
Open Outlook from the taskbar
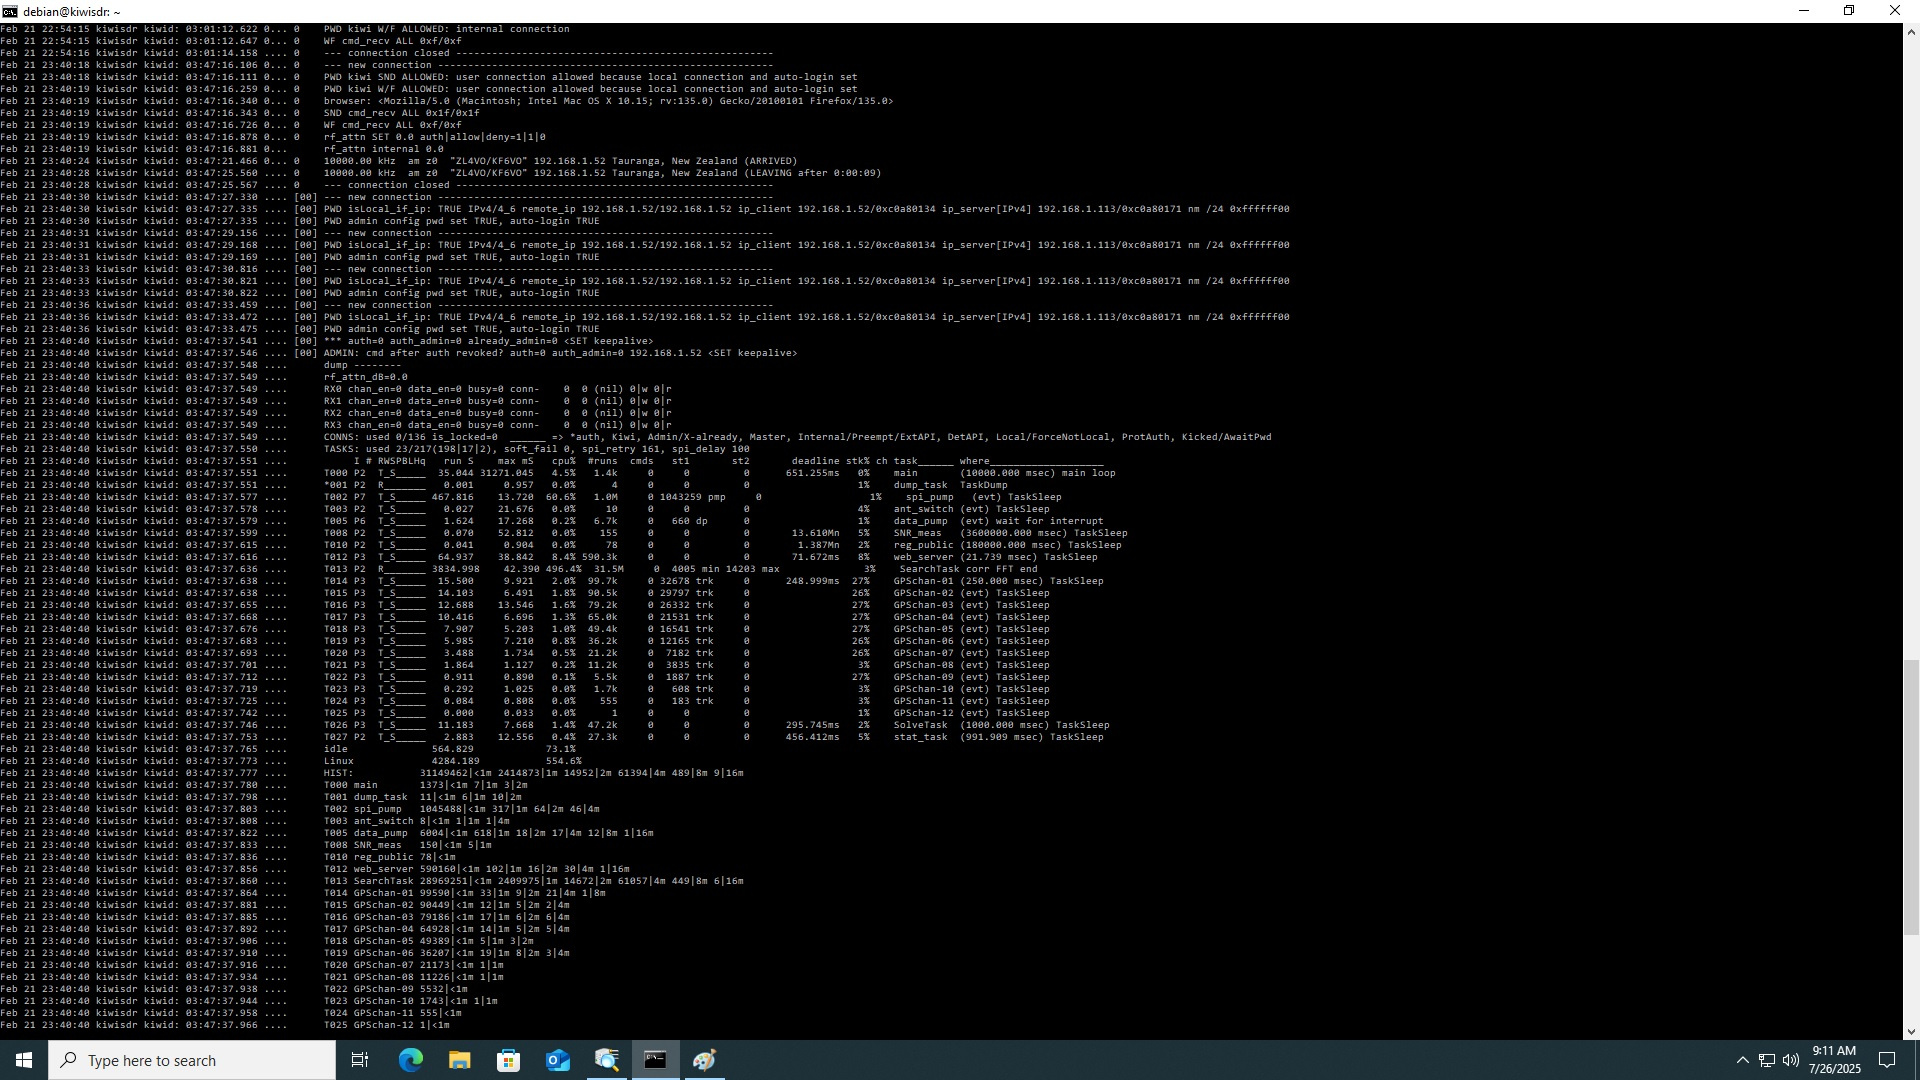click(x=557, y=1060)
